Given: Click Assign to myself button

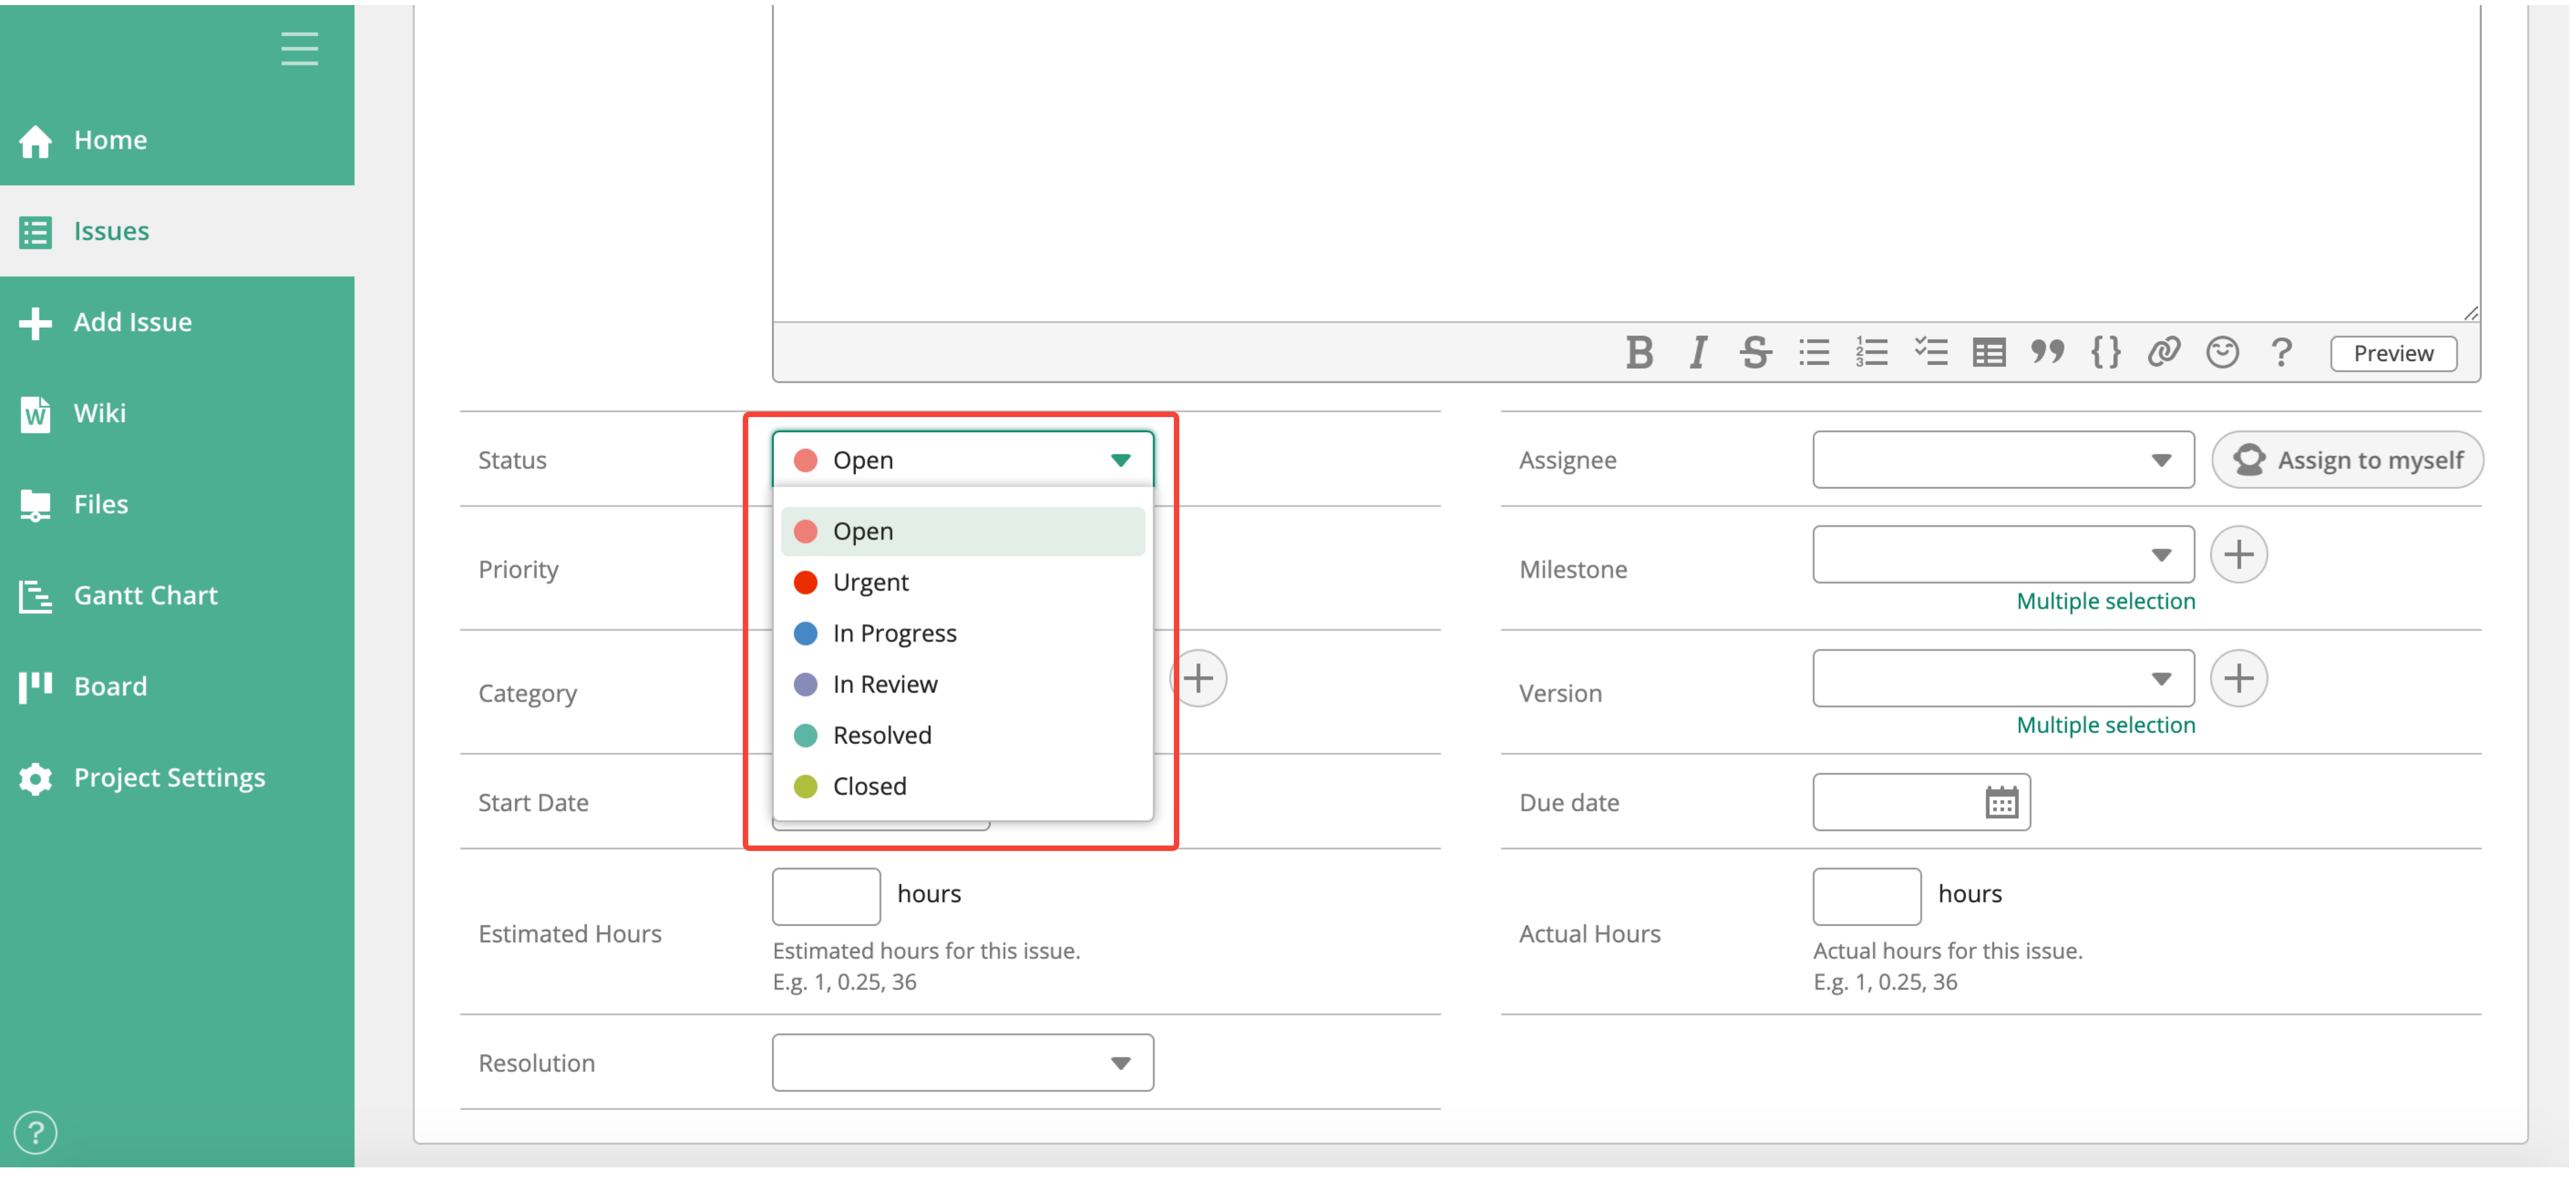Looking at the screenshot, I should point(2347,460).
